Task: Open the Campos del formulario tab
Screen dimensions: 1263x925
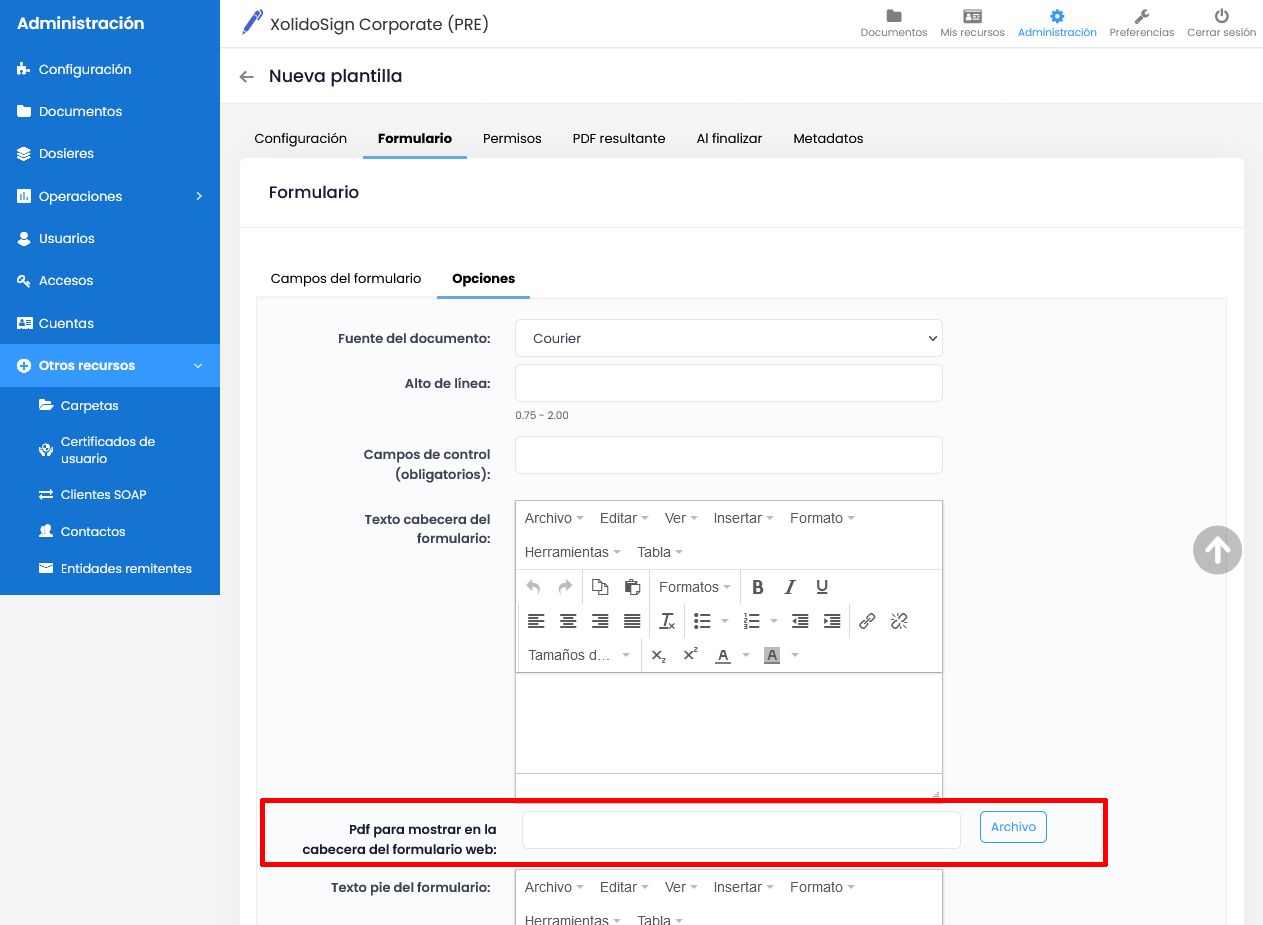Action: coord(346,278)
